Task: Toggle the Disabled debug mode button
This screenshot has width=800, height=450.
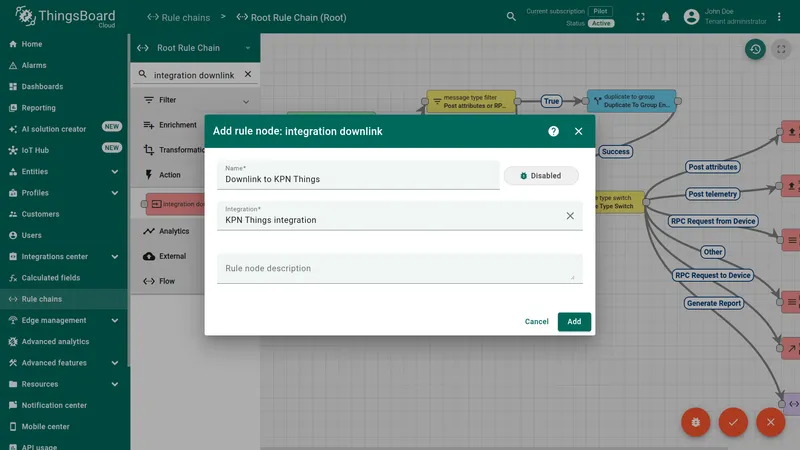Action: point(541,176)
